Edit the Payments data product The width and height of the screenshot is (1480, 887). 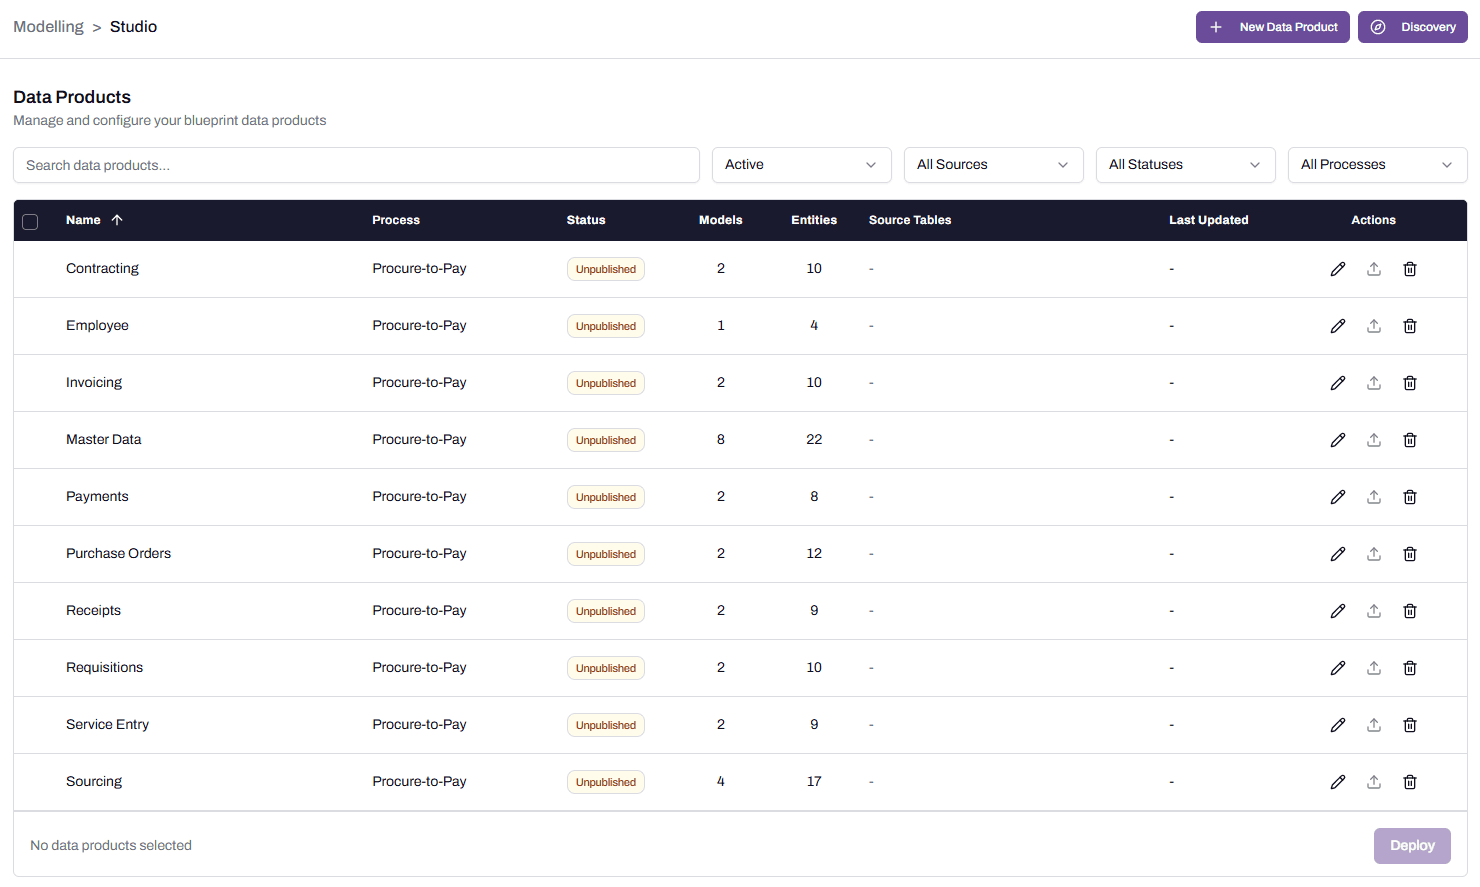(1338, 497)
